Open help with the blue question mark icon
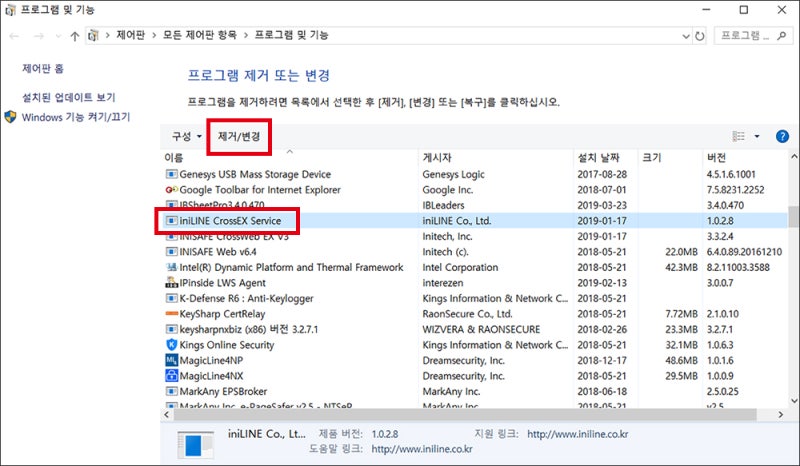 (782, 136)
